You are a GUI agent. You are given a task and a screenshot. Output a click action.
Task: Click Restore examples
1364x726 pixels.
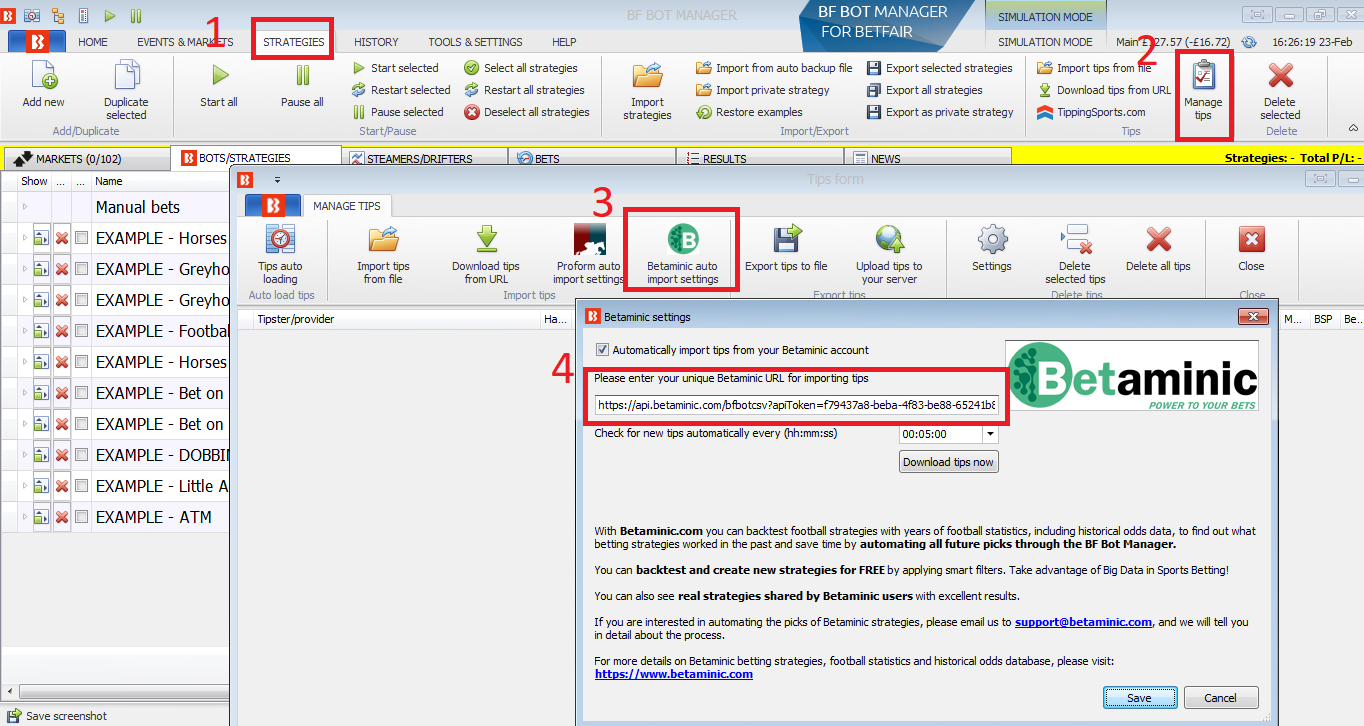tap(748, 112)
